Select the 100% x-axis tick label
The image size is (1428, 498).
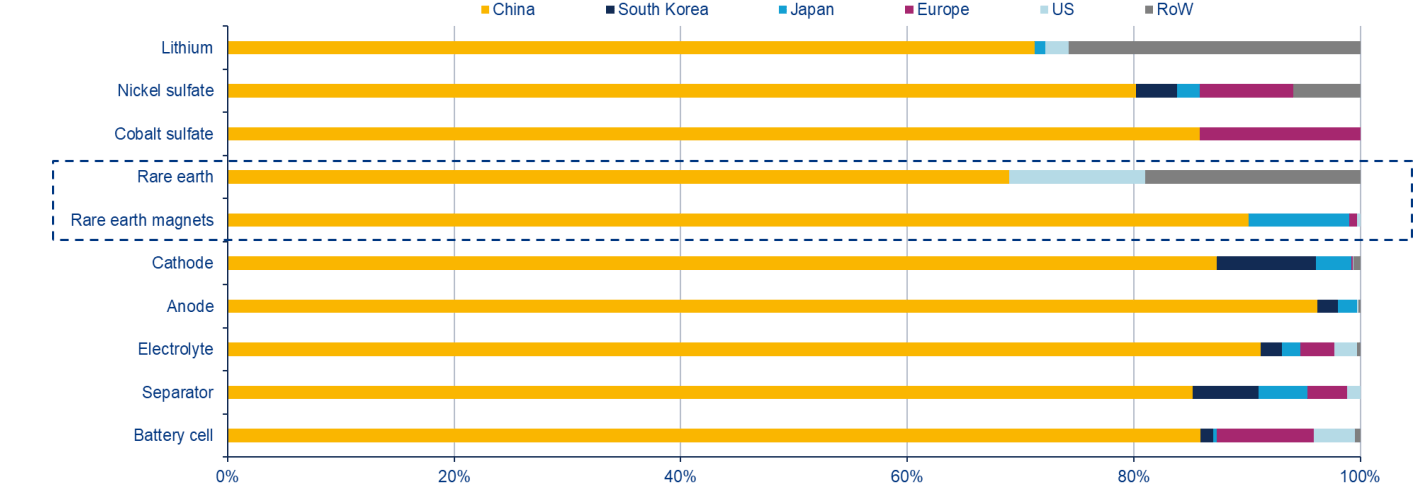click(x=1359, y=477)
